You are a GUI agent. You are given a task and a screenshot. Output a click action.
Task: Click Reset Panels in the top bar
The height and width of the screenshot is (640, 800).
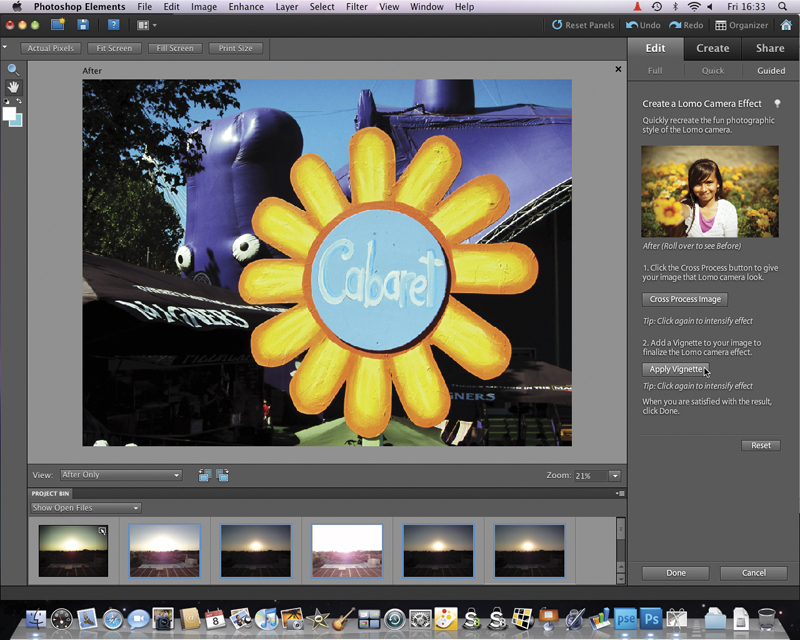[583, 25]
